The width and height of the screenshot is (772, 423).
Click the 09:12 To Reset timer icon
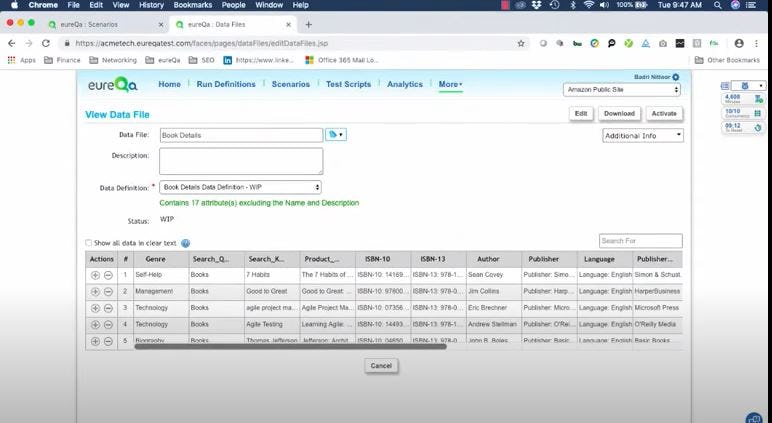[x=758, y=128]
